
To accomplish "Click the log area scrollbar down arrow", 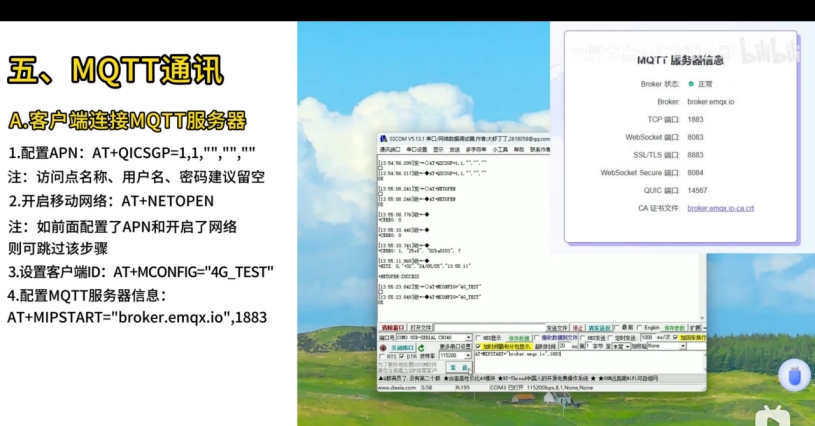I will point(702,318).
